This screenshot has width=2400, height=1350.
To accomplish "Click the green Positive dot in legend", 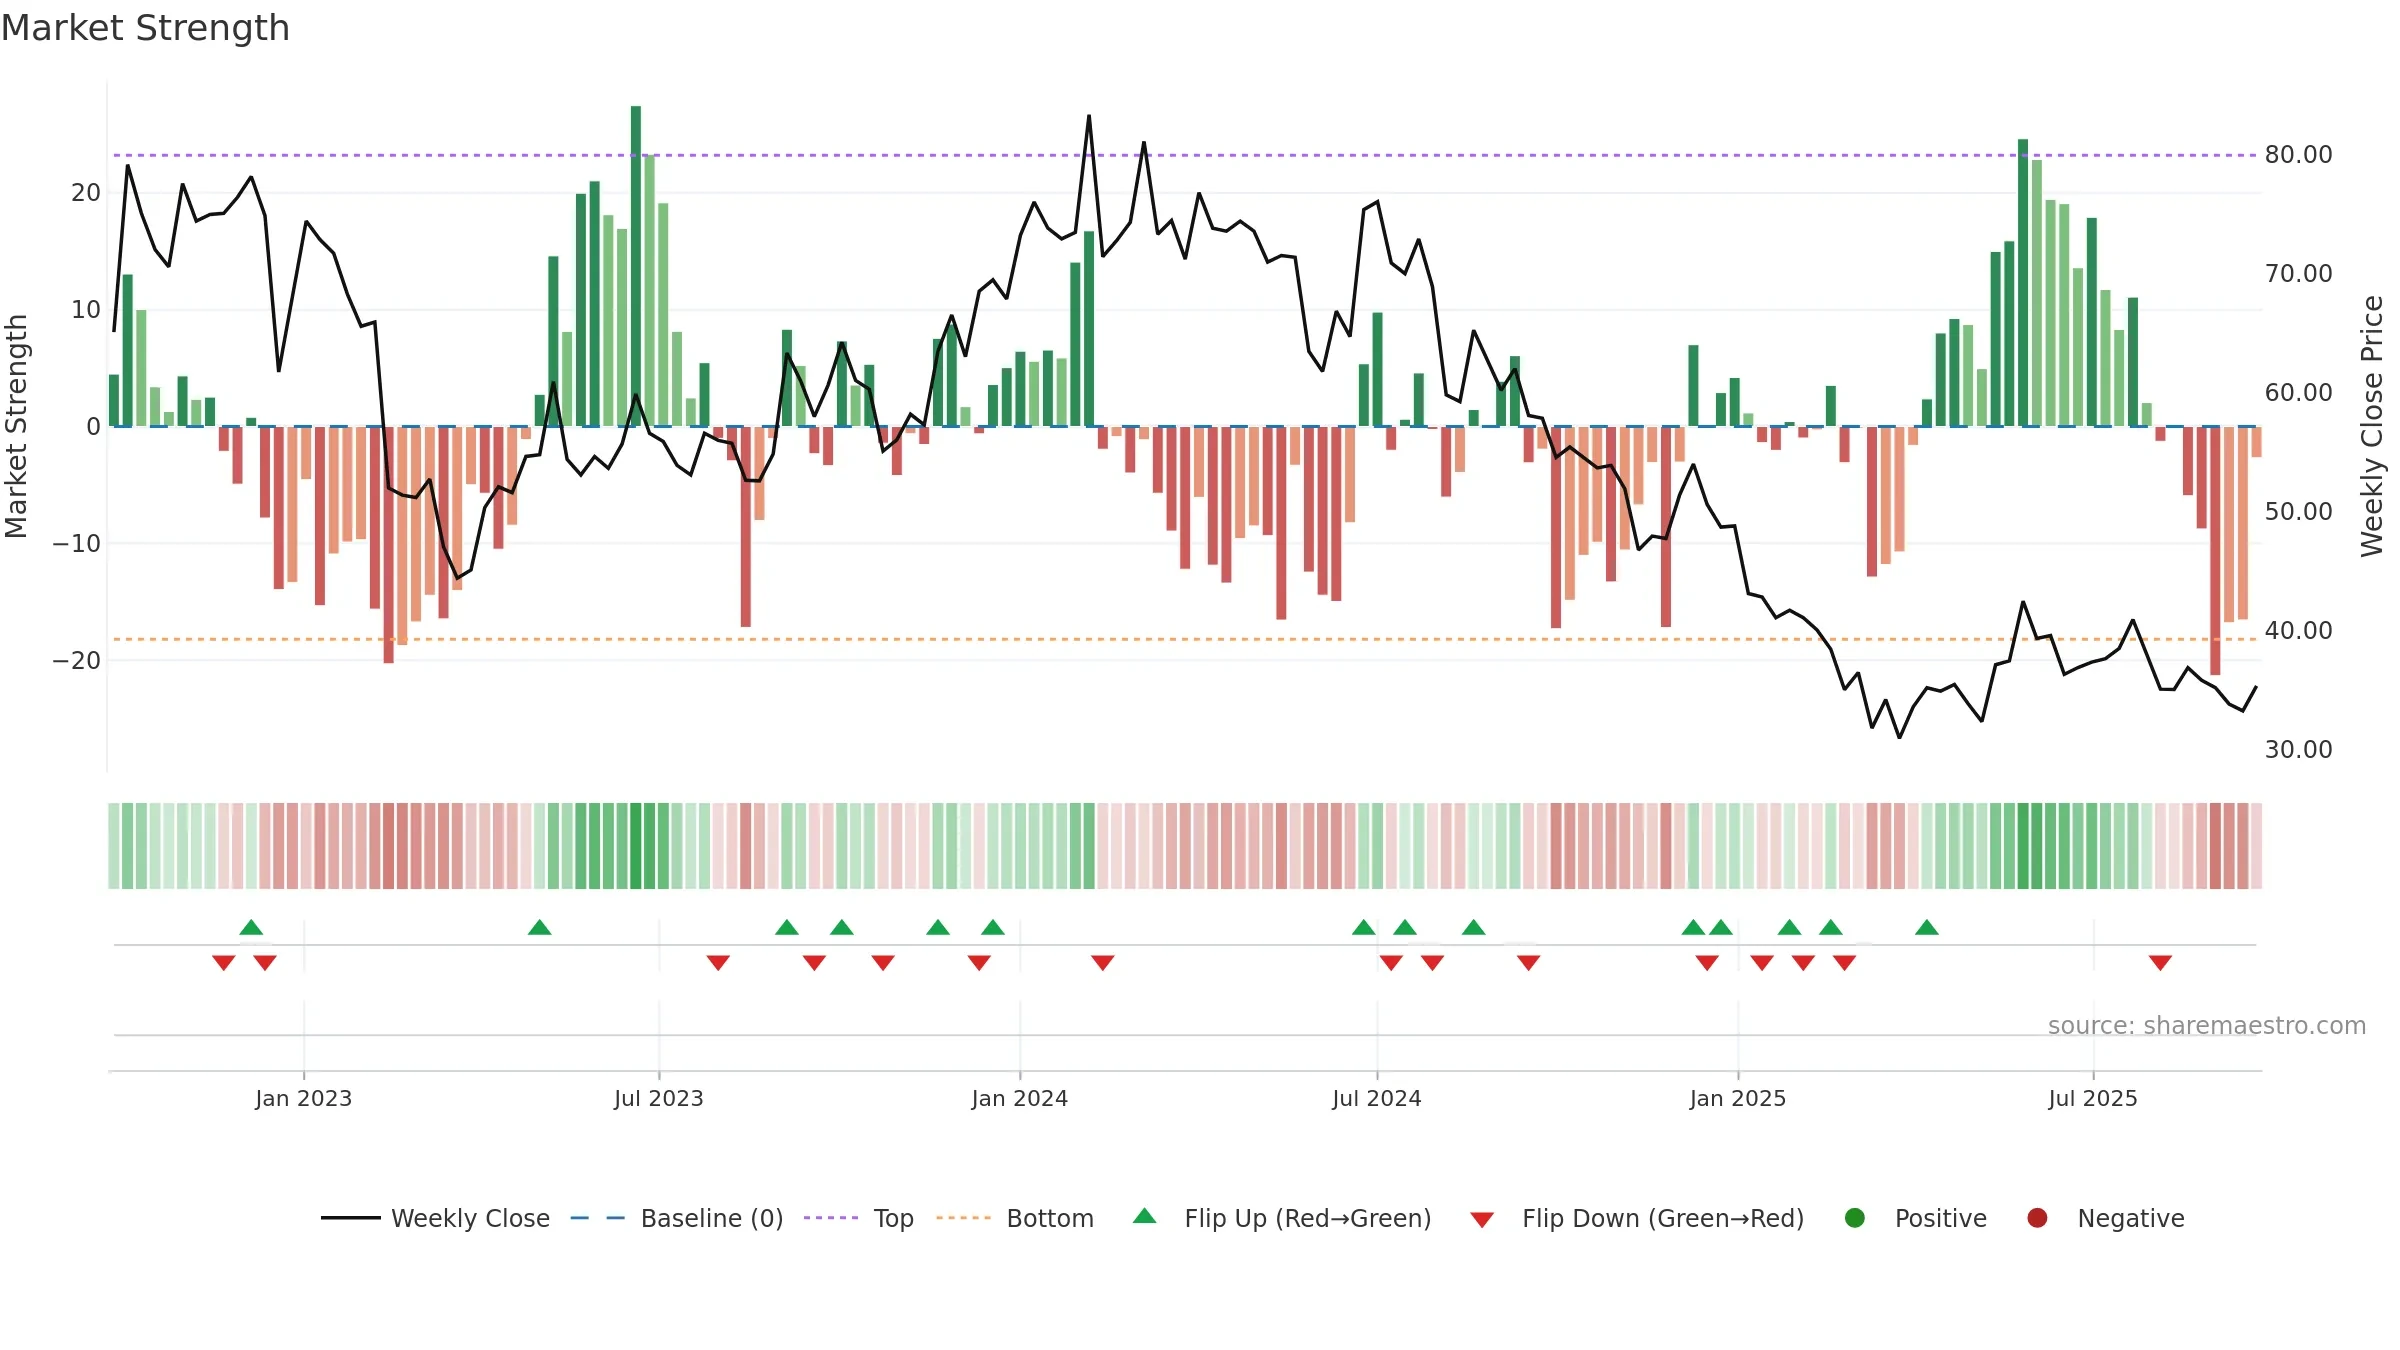I will tap(1855, 1218).
